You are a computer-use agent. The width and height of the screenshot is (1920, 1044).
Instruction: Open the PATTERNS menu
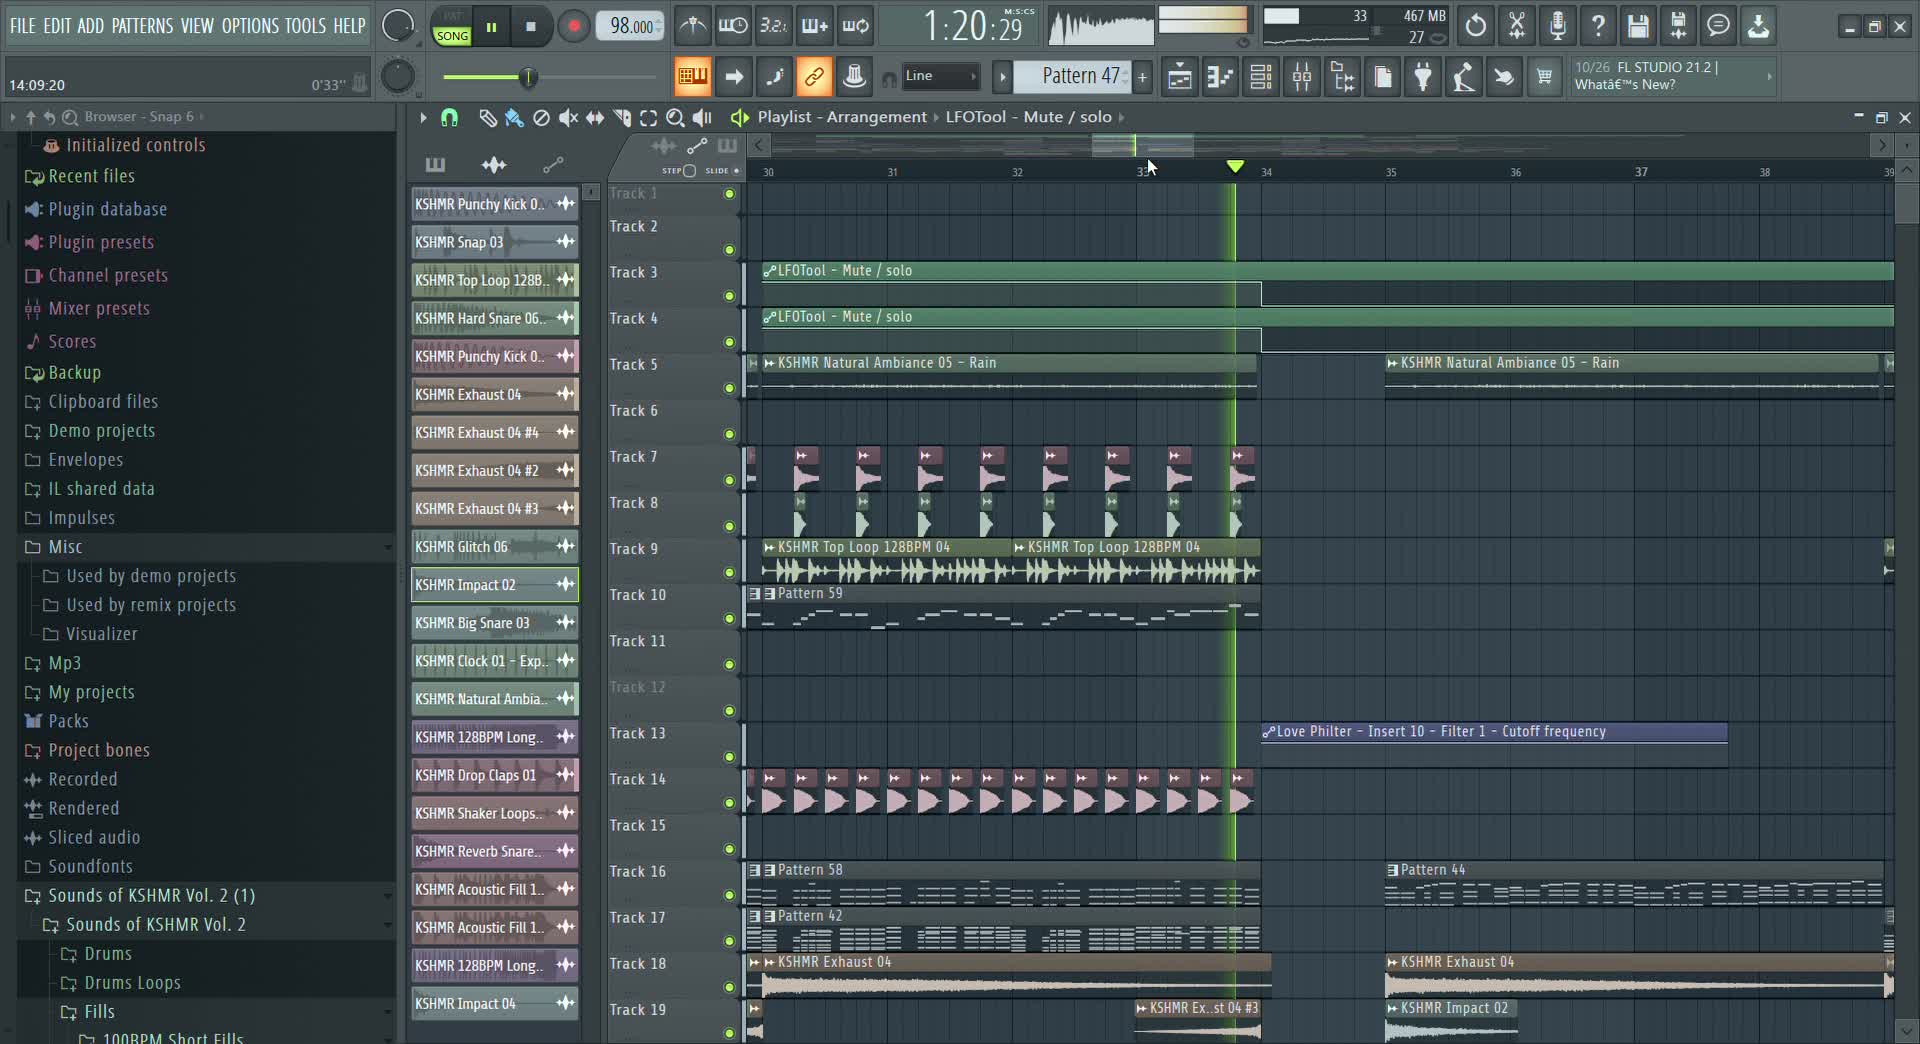(145, 26)
